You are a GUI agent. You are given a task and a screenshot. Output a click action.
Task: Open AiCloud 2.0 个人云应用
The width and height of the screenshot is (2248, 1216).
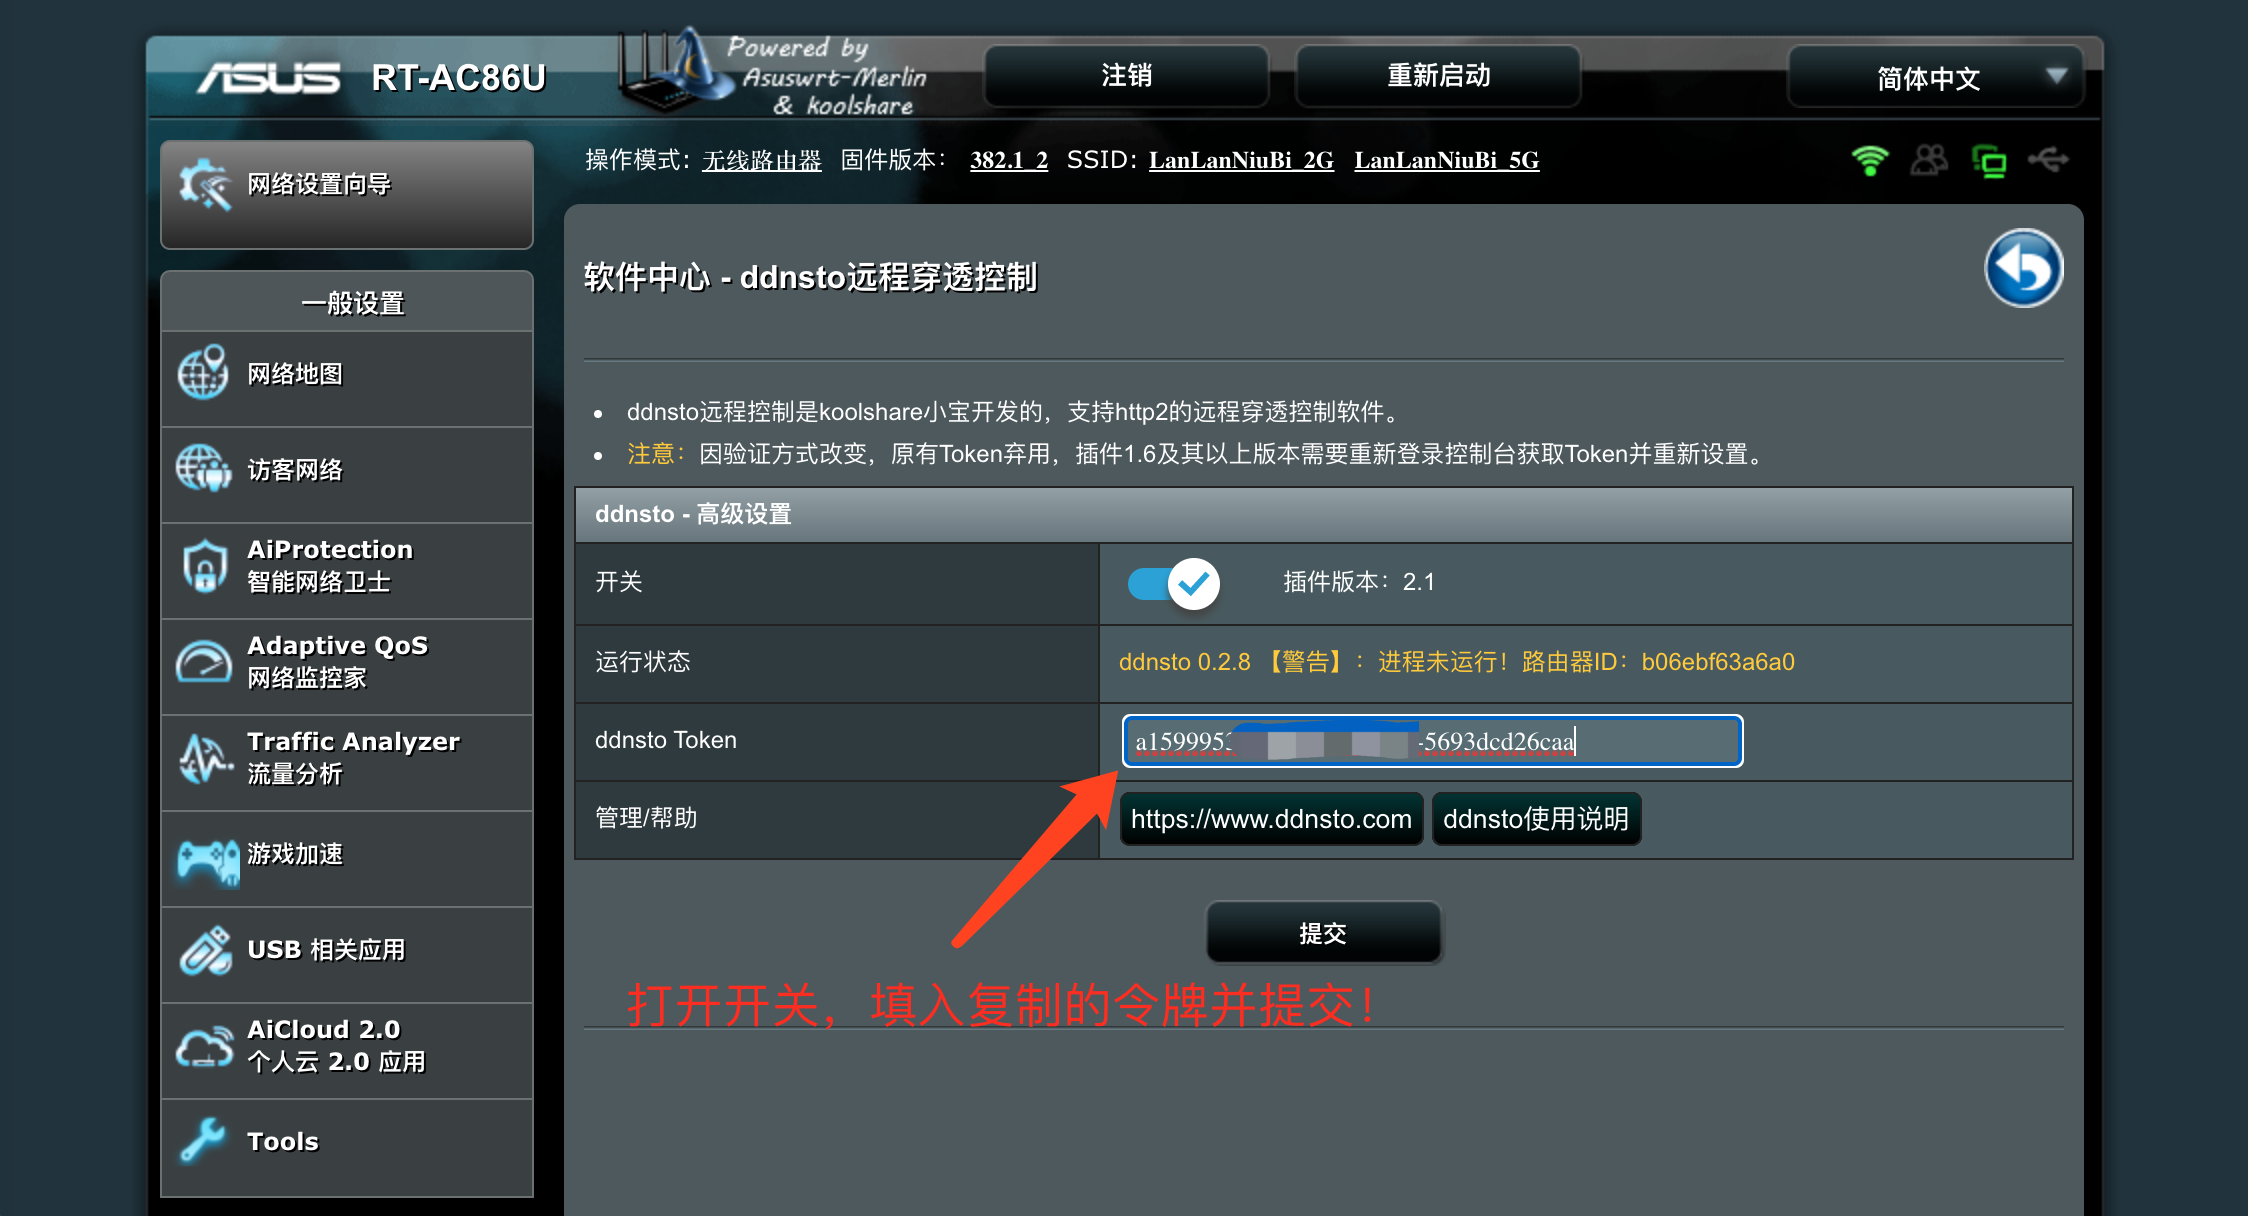(x=347, y=1050)
